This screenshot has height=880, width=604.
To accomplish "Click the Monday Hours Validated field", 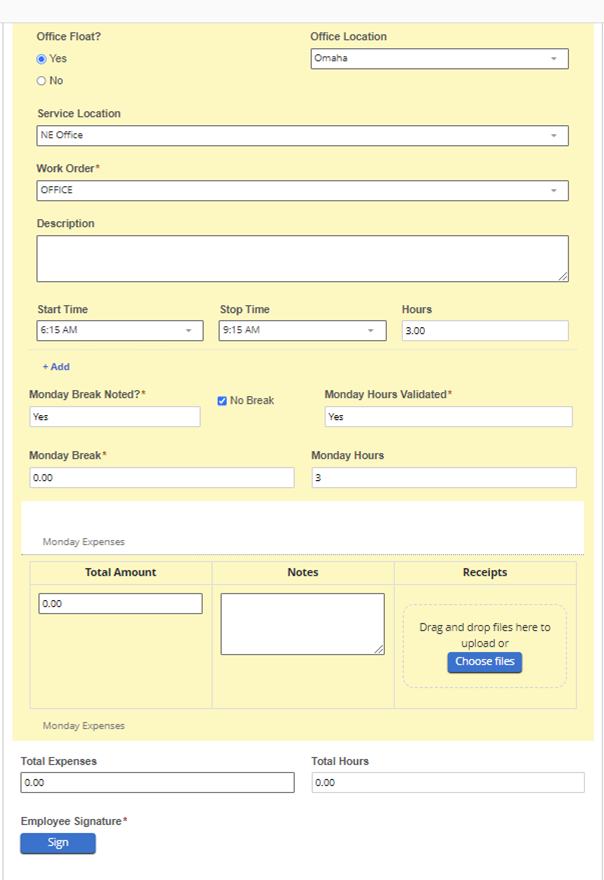I will click(449, 416).
